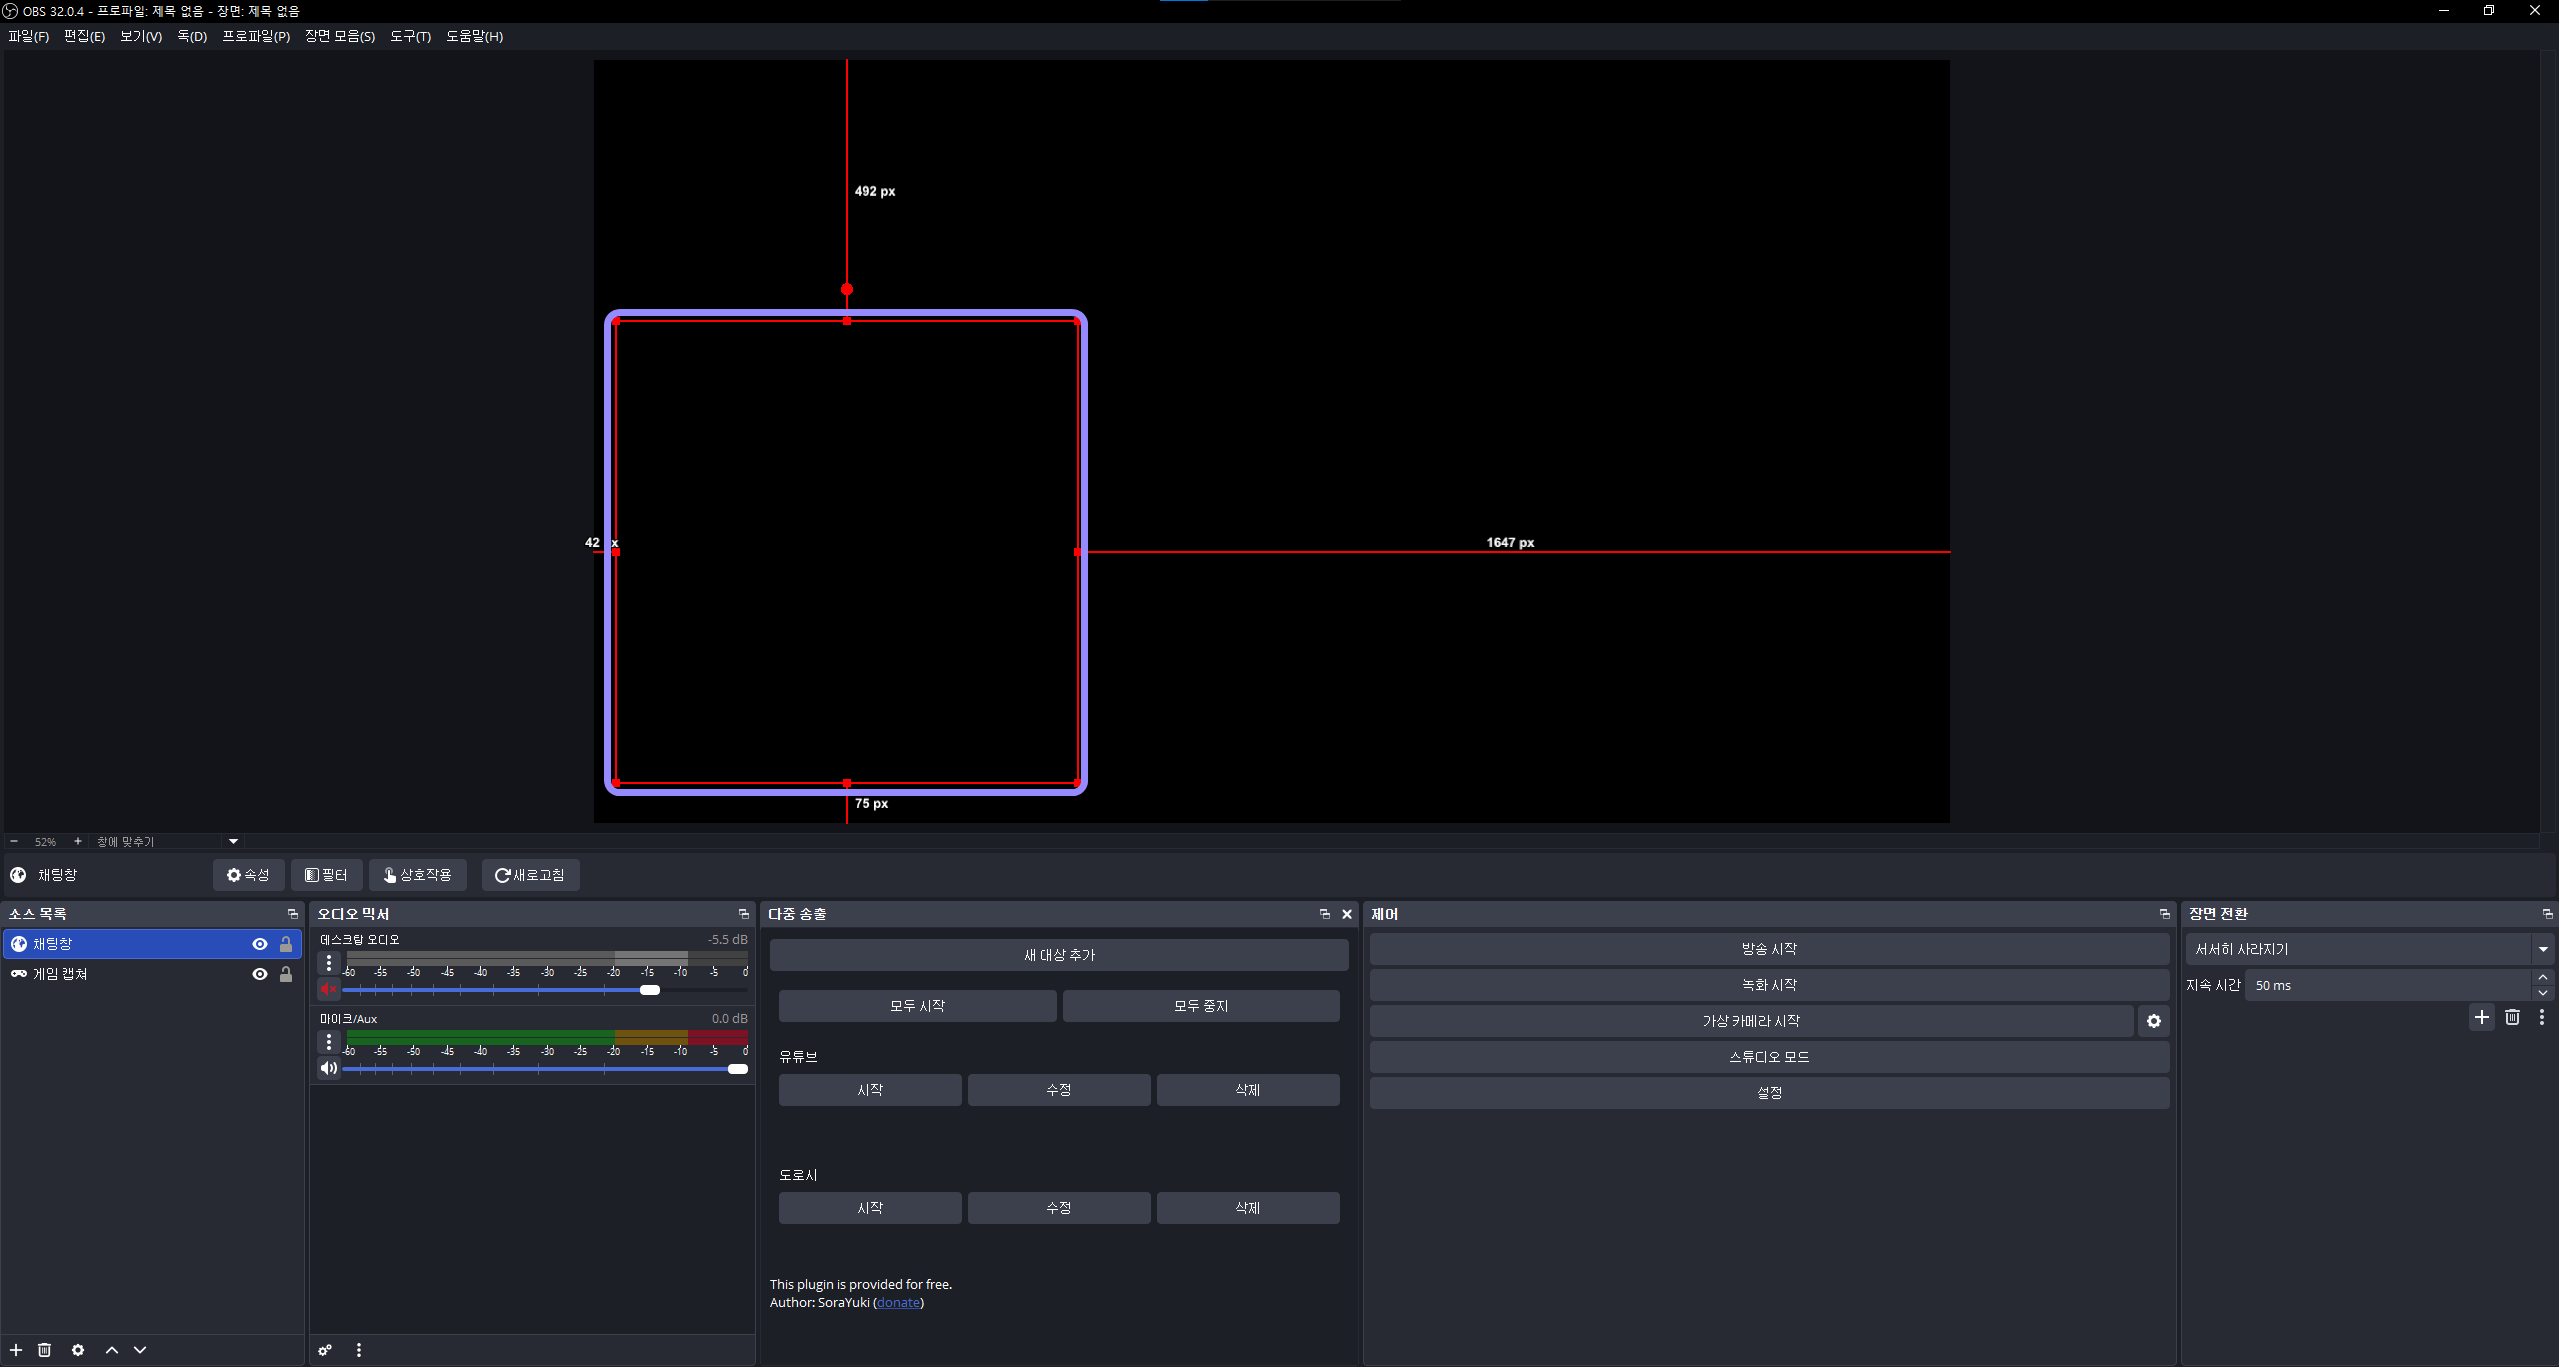Follow the donate link

click(898, 1302)
